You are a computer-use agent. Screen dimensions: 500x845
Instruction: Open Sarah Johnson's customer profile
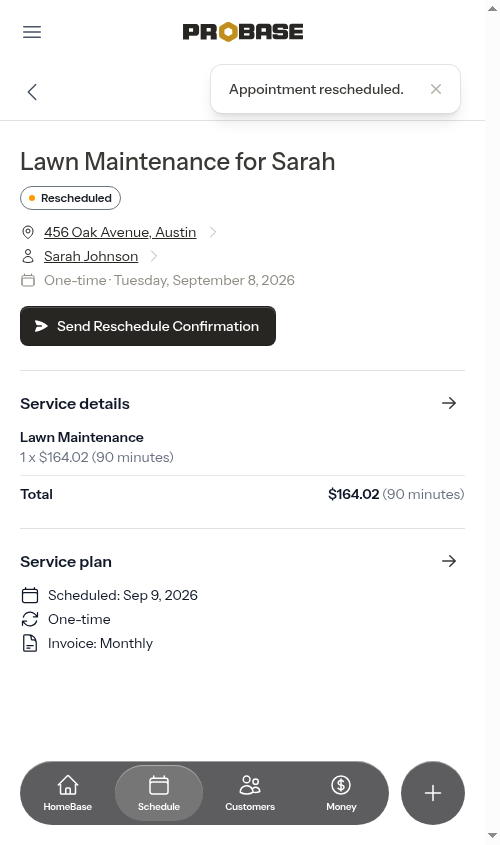[x=91, y=257]
